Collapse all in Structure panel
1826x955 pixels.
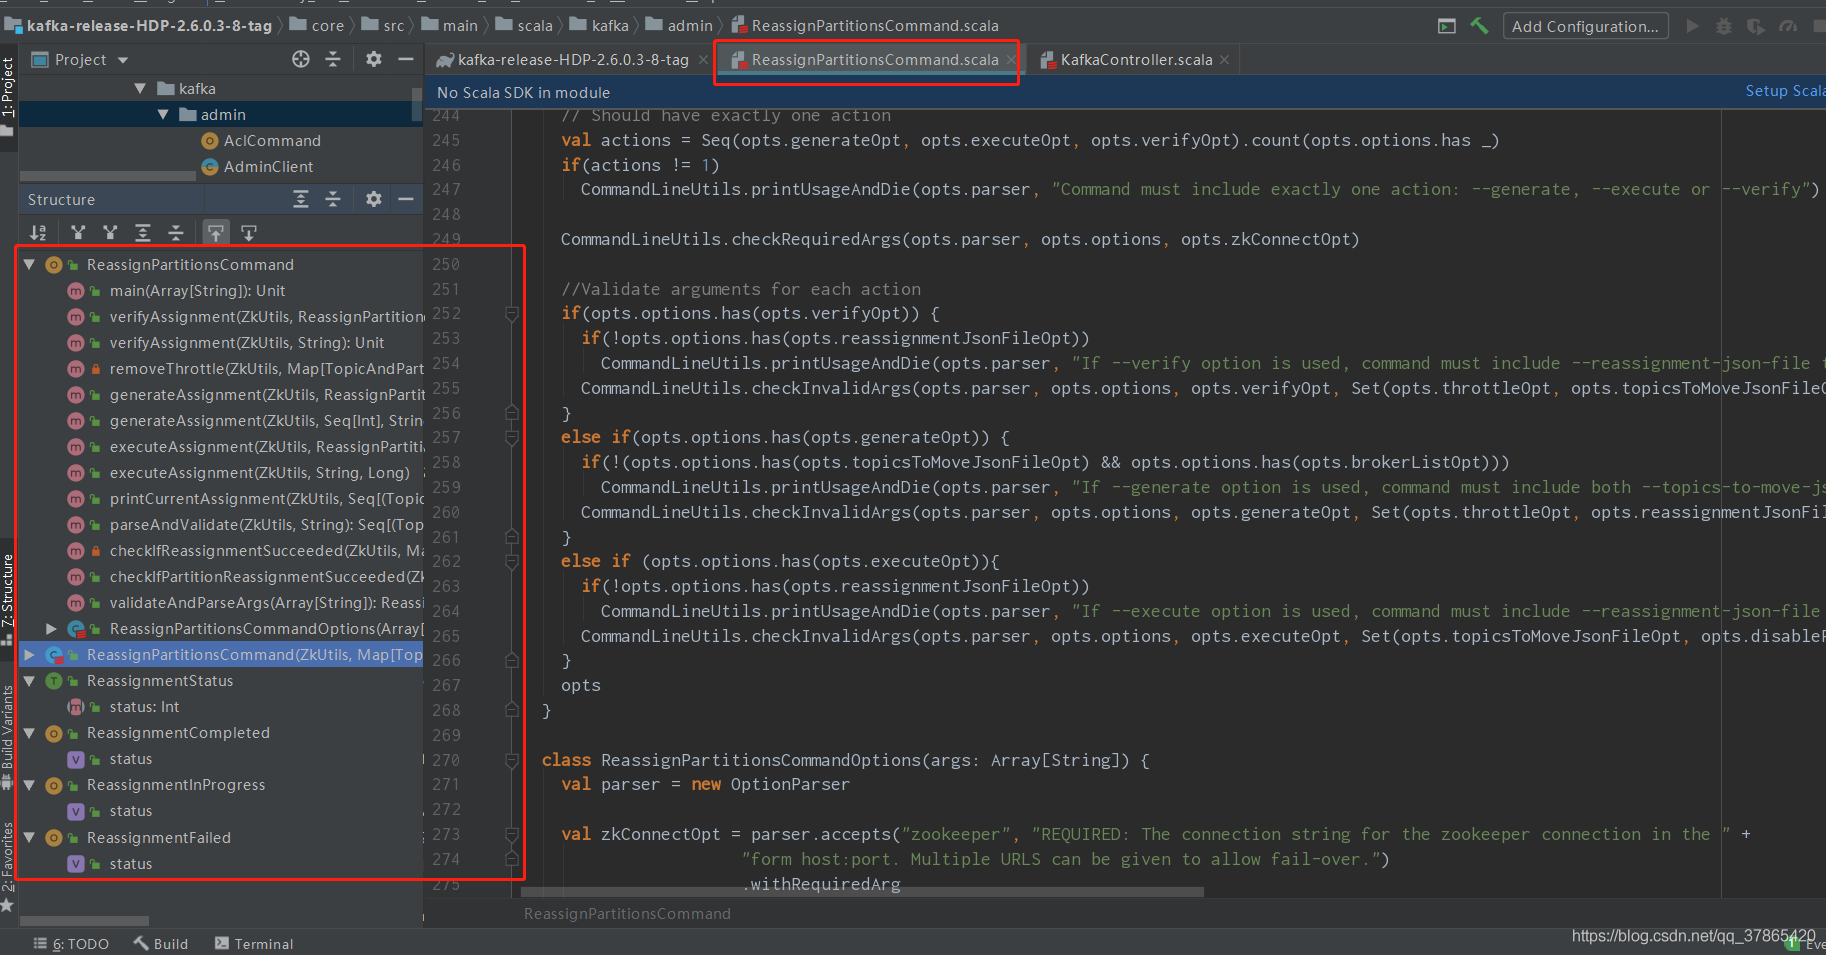(333, 199)
